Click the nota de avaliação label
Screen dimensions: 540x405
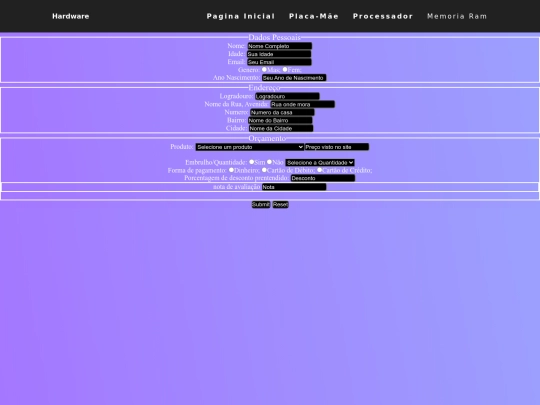(237, 187)
